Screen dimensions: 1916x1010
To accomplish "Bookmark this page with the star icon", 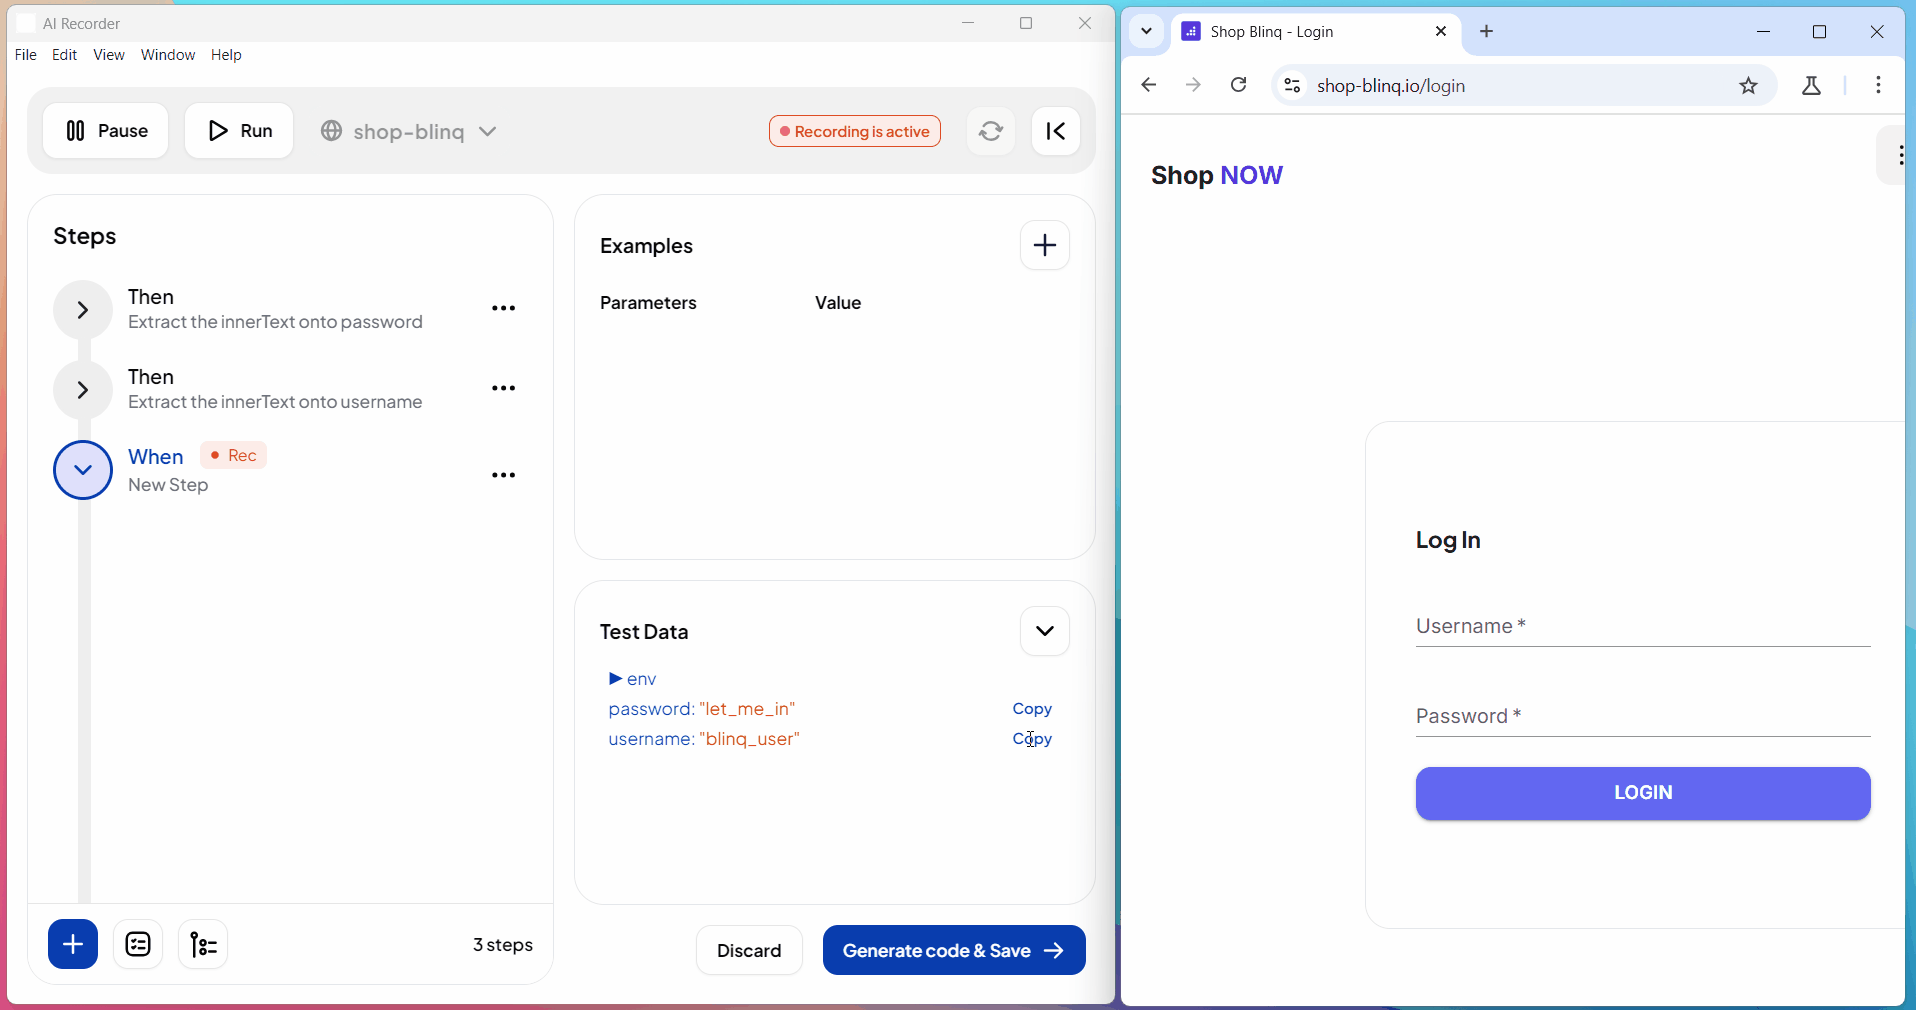I will pyautogui.click(x=1748, y=86).
